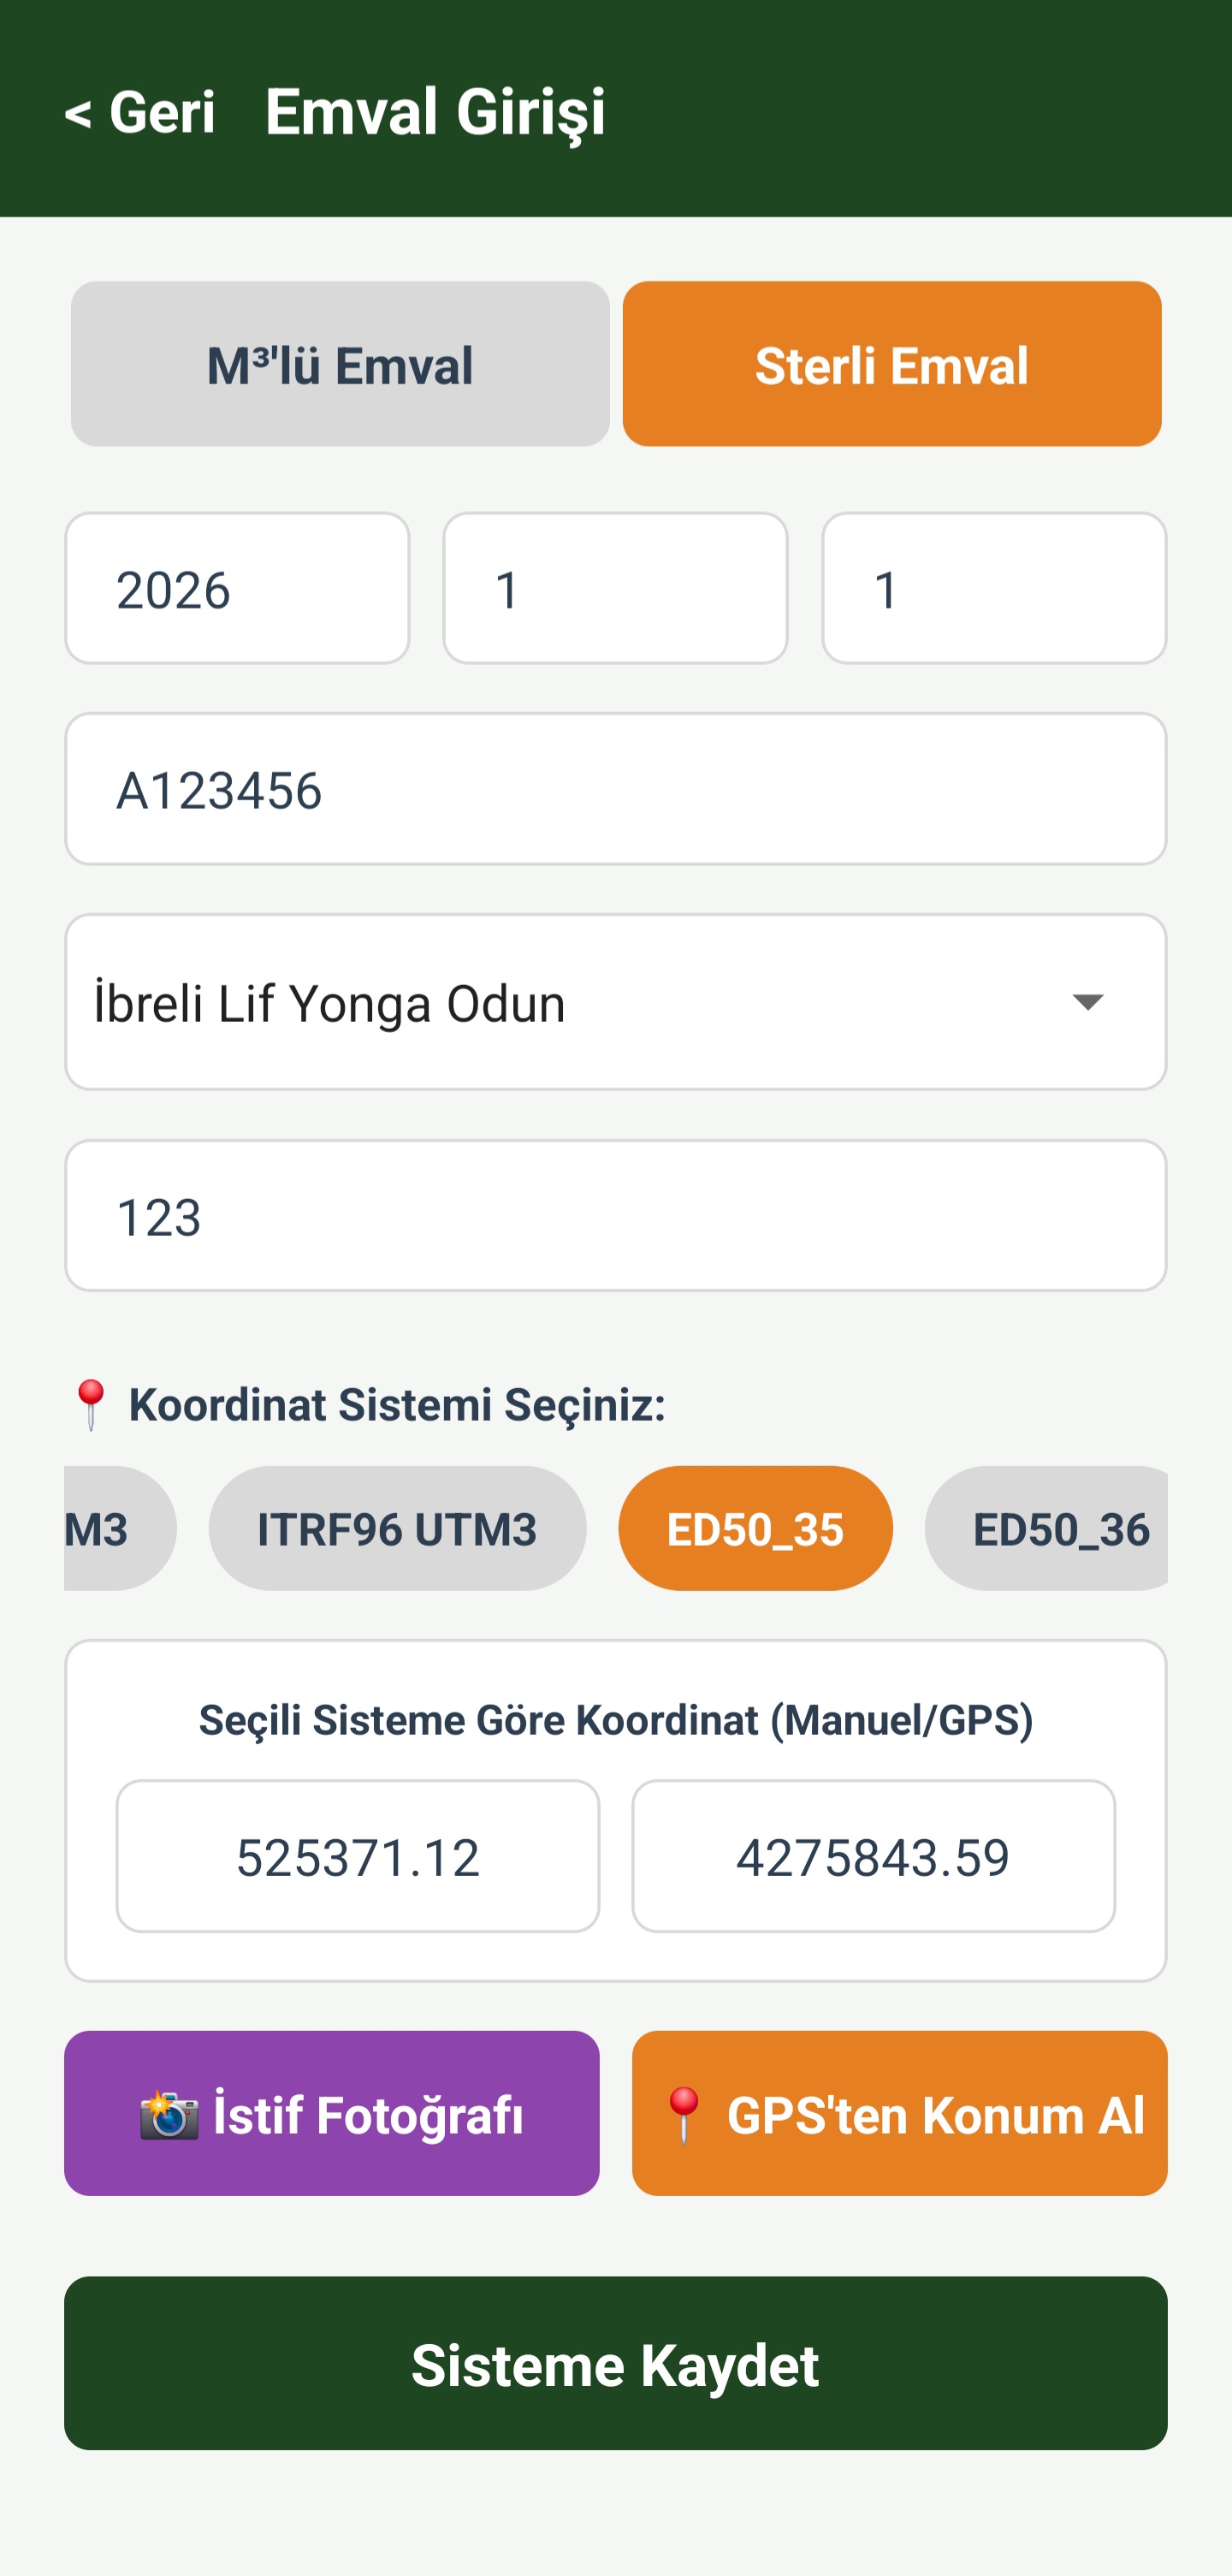Tap the camera icon on İstif Fotoğrafı
The height and width of the screenshot is (2576, 1232).
pyautogui.click(x=169, y=2114)
